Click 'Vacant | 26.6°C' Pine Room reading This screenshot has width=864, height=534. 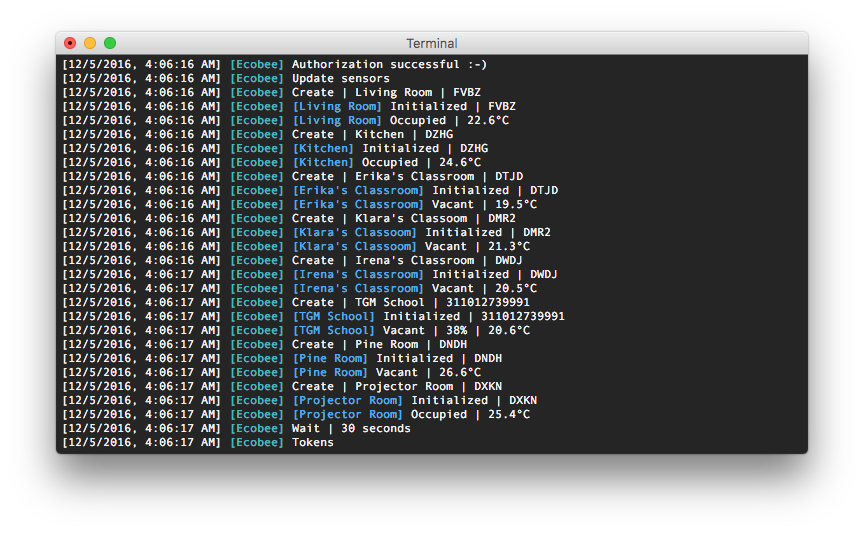(428, 373)
